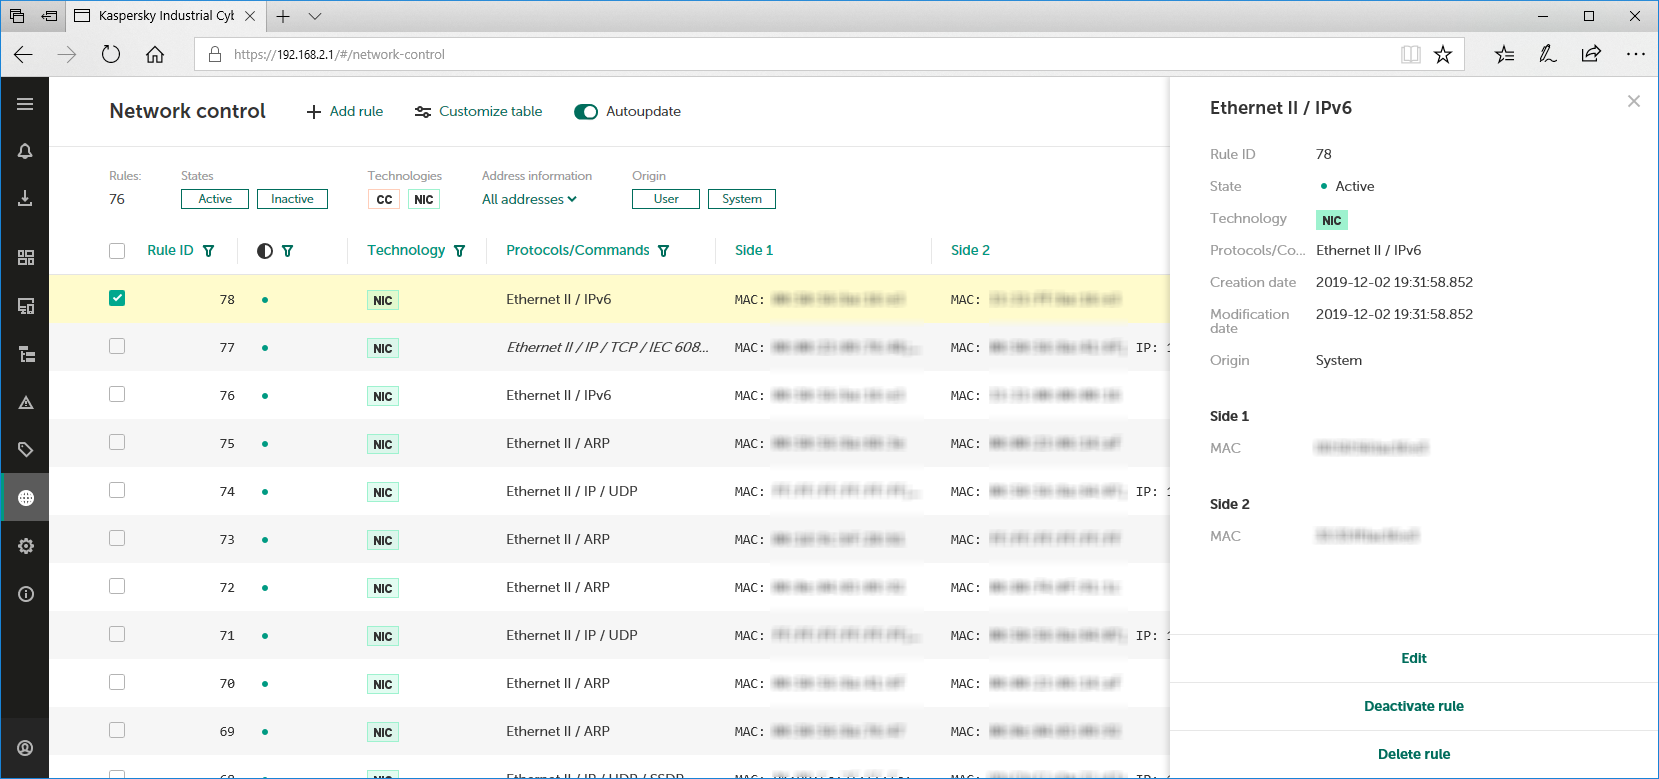
Task: Toggle the Autoupdate switch
Action: pyautogui.click(x=586, y=112)
